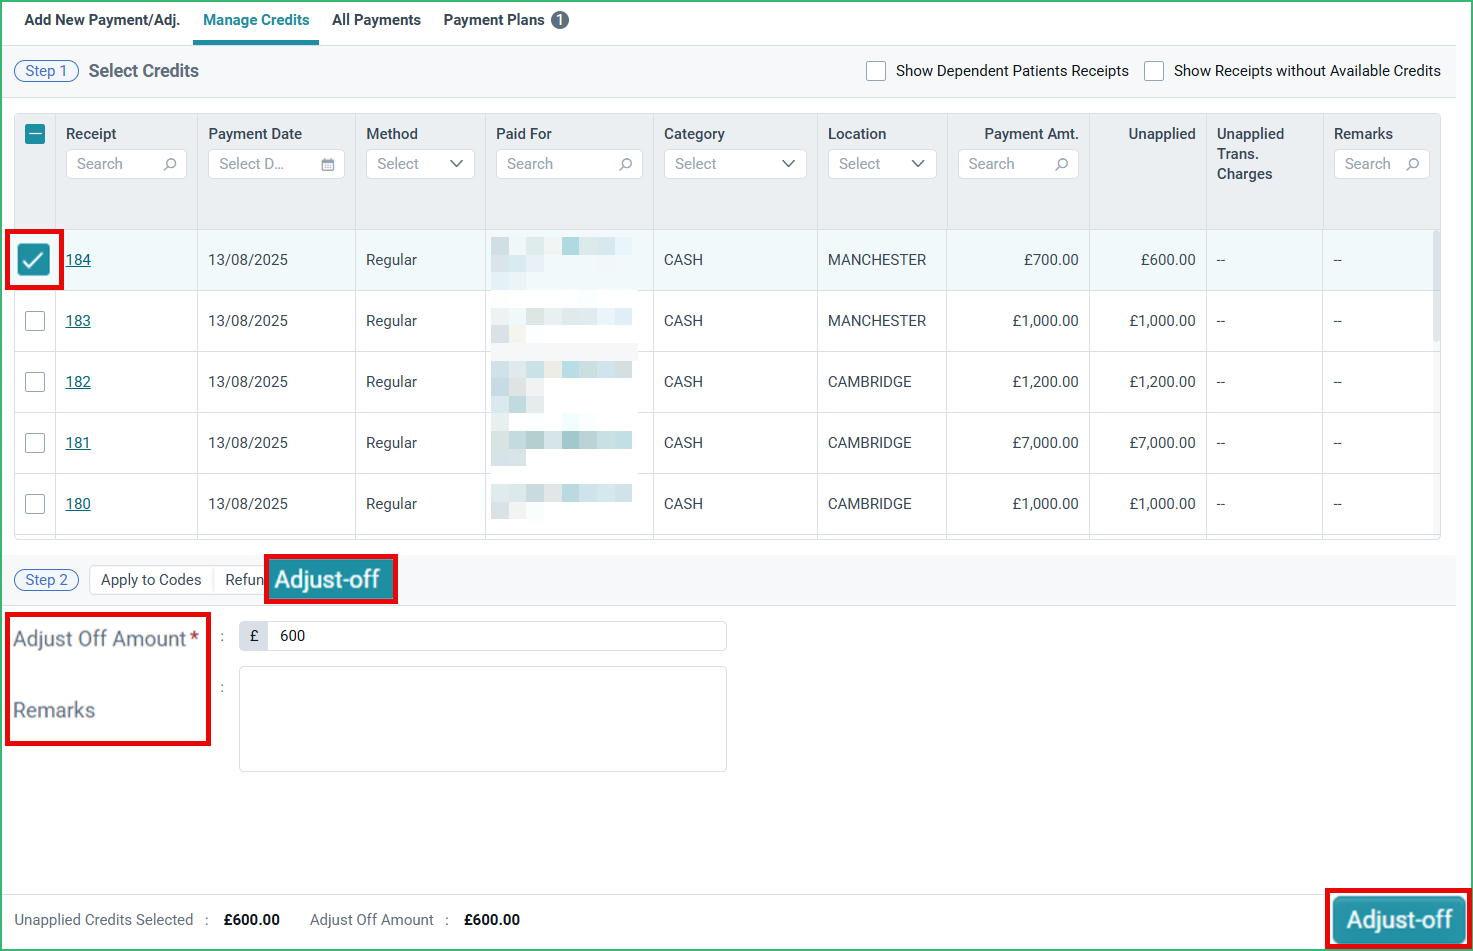
Task: Switch to Add New Payment/Adj. tab
Action: [102, 20]
